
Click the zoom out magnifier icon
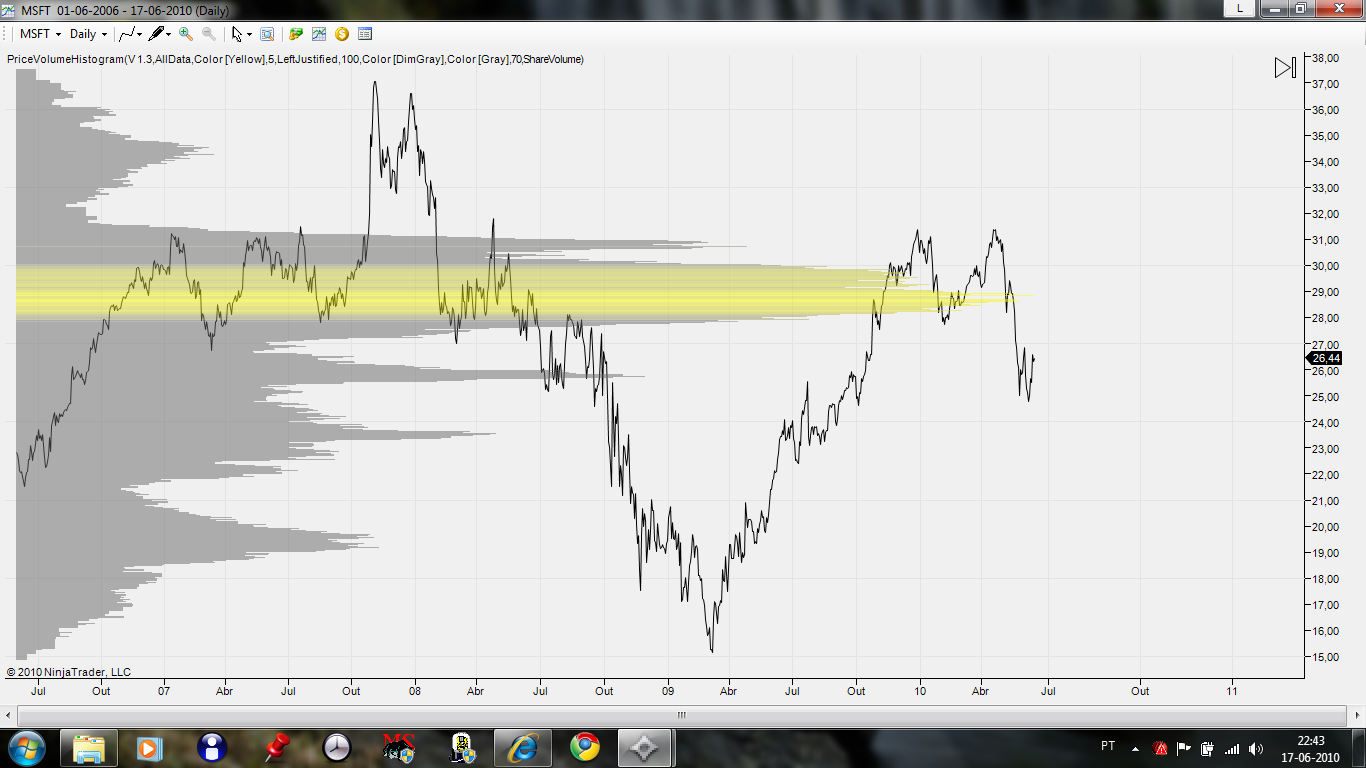[x=208, y=34]
